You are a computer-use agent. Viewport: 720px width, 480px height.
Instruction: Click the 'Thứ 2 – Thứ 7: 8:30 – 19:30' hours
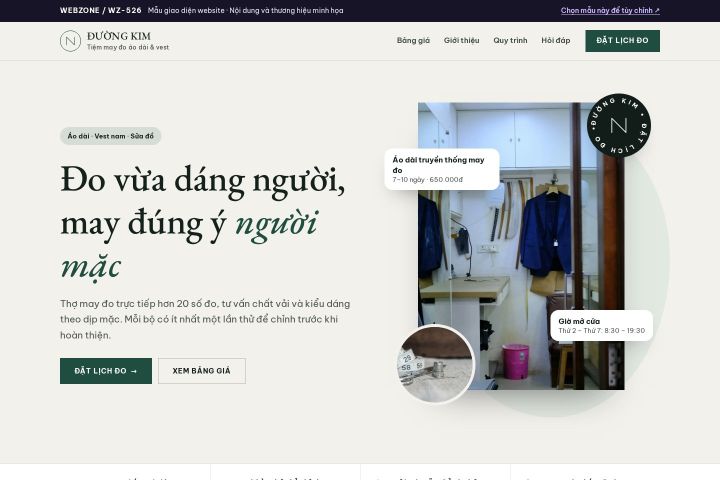[x=602, y=331]
